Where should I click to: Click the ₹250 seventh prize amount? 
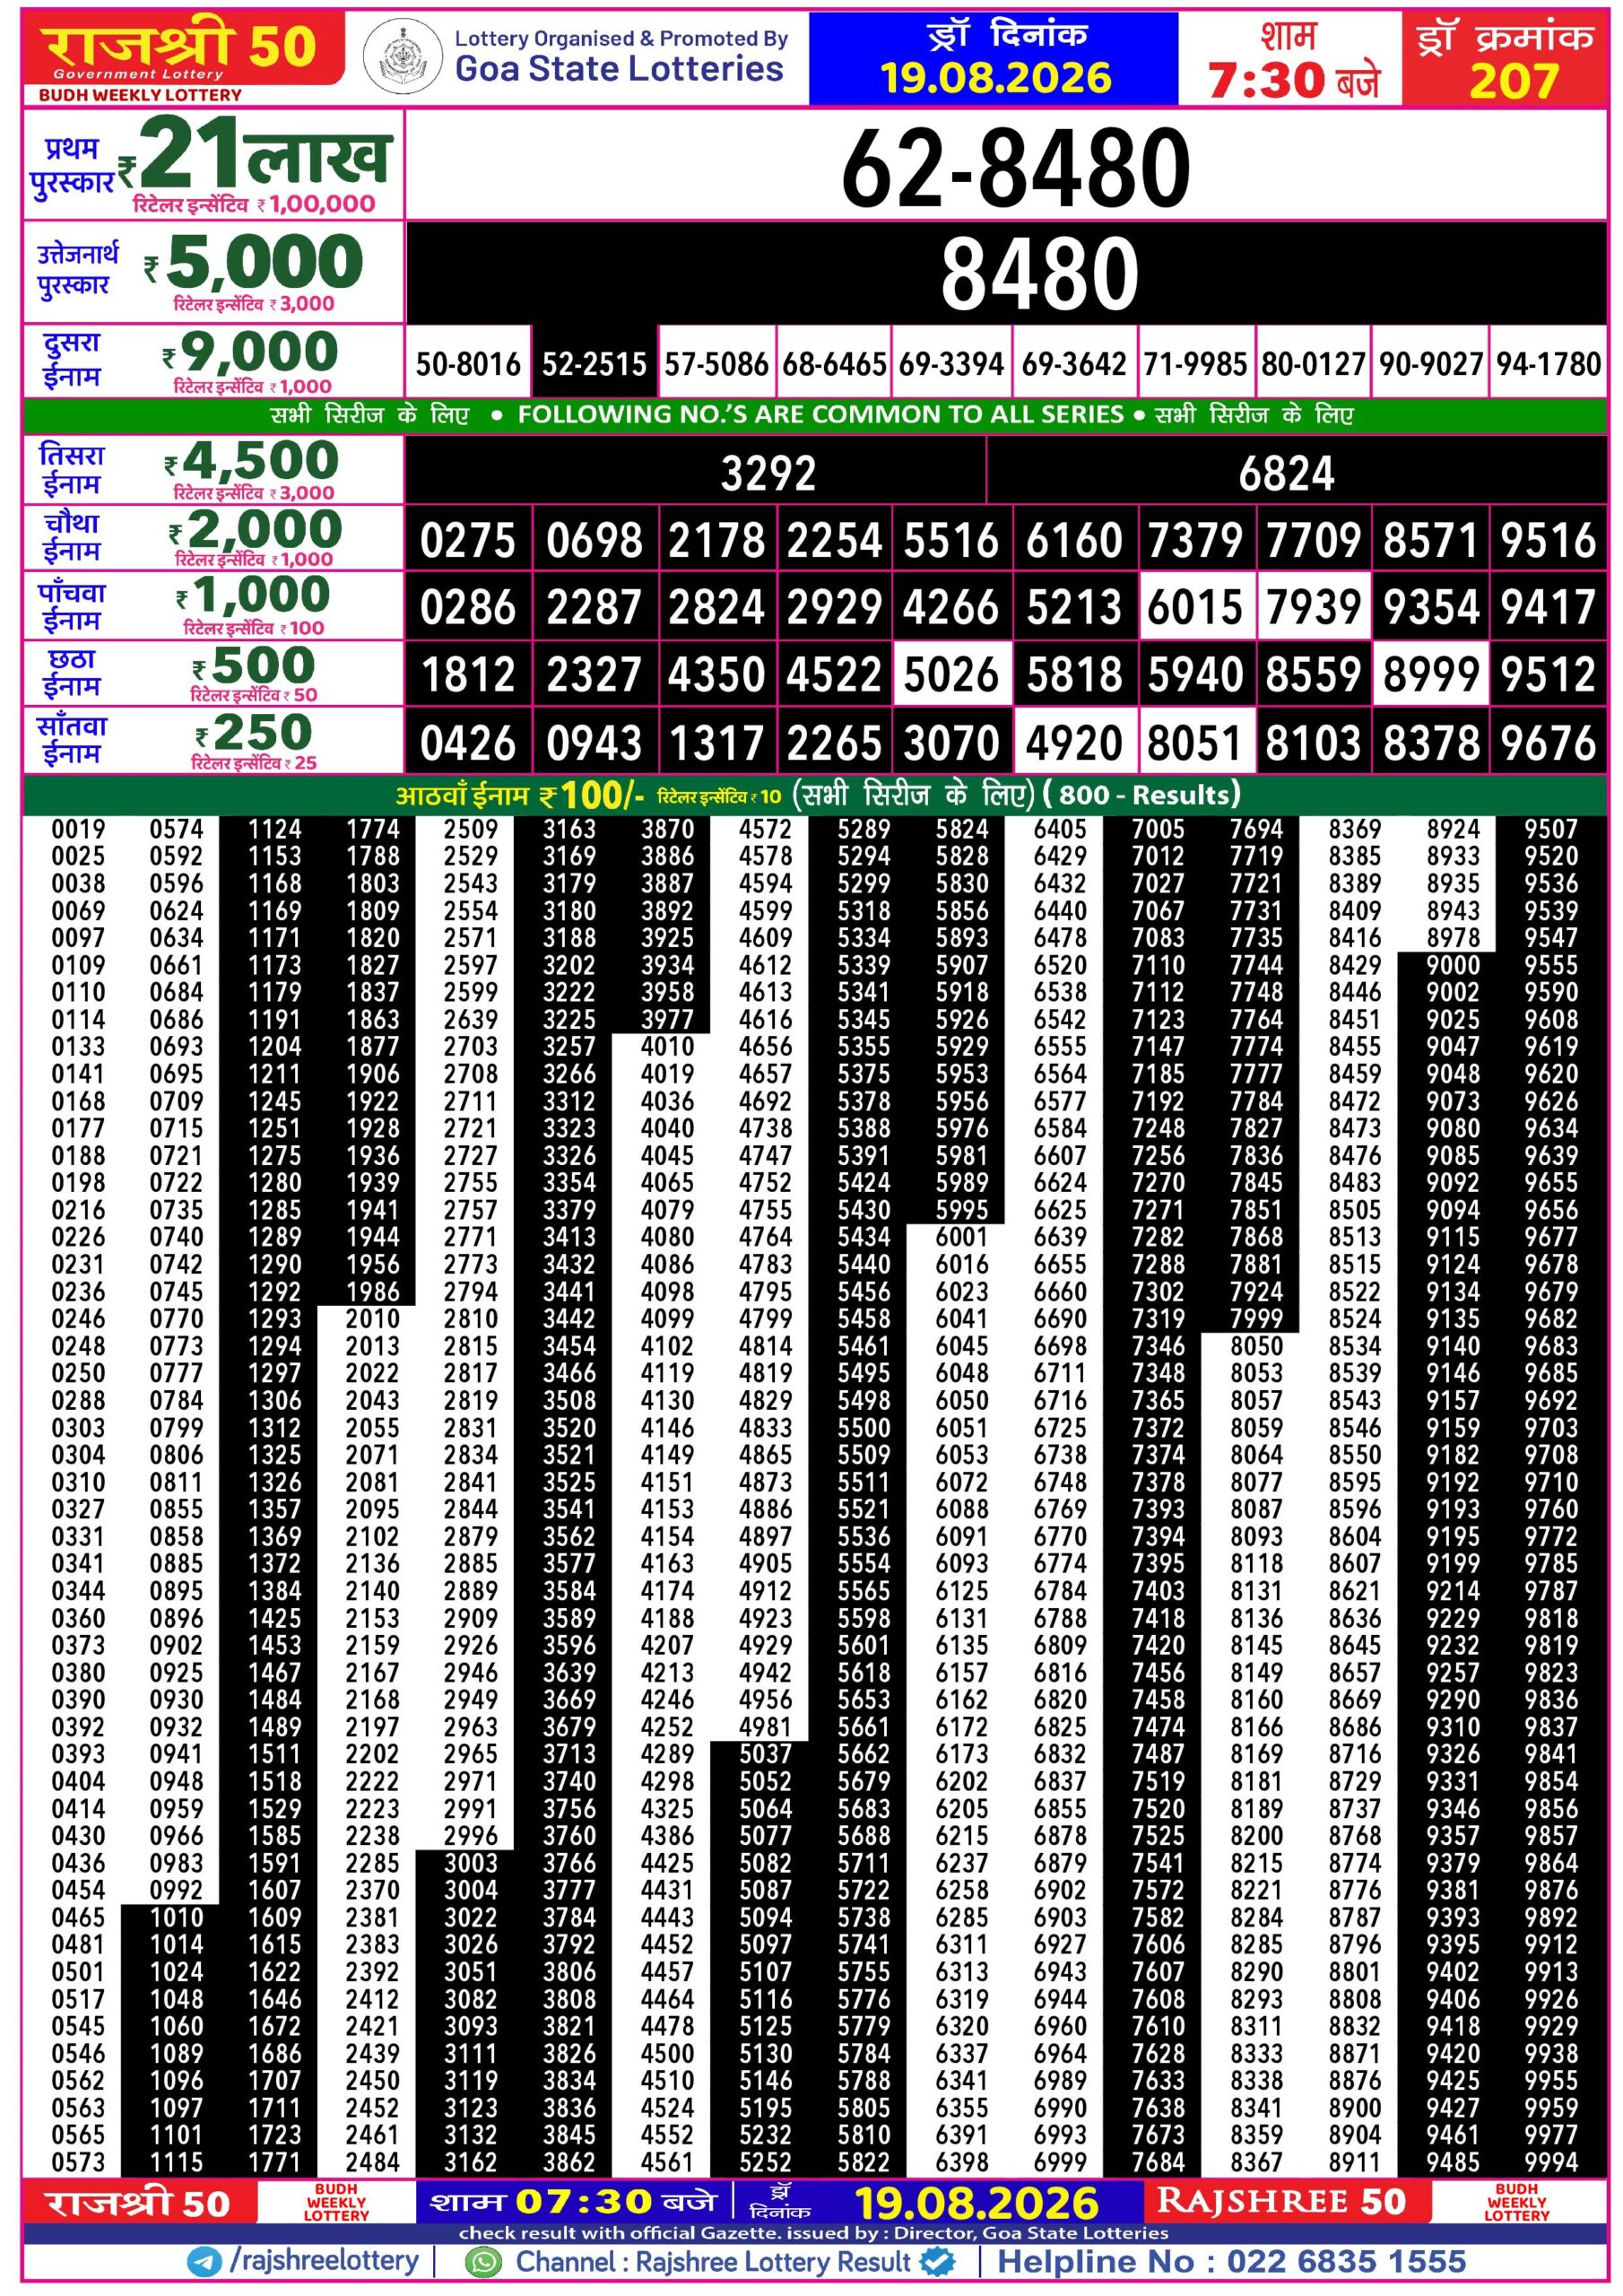[x=254, y=733]
